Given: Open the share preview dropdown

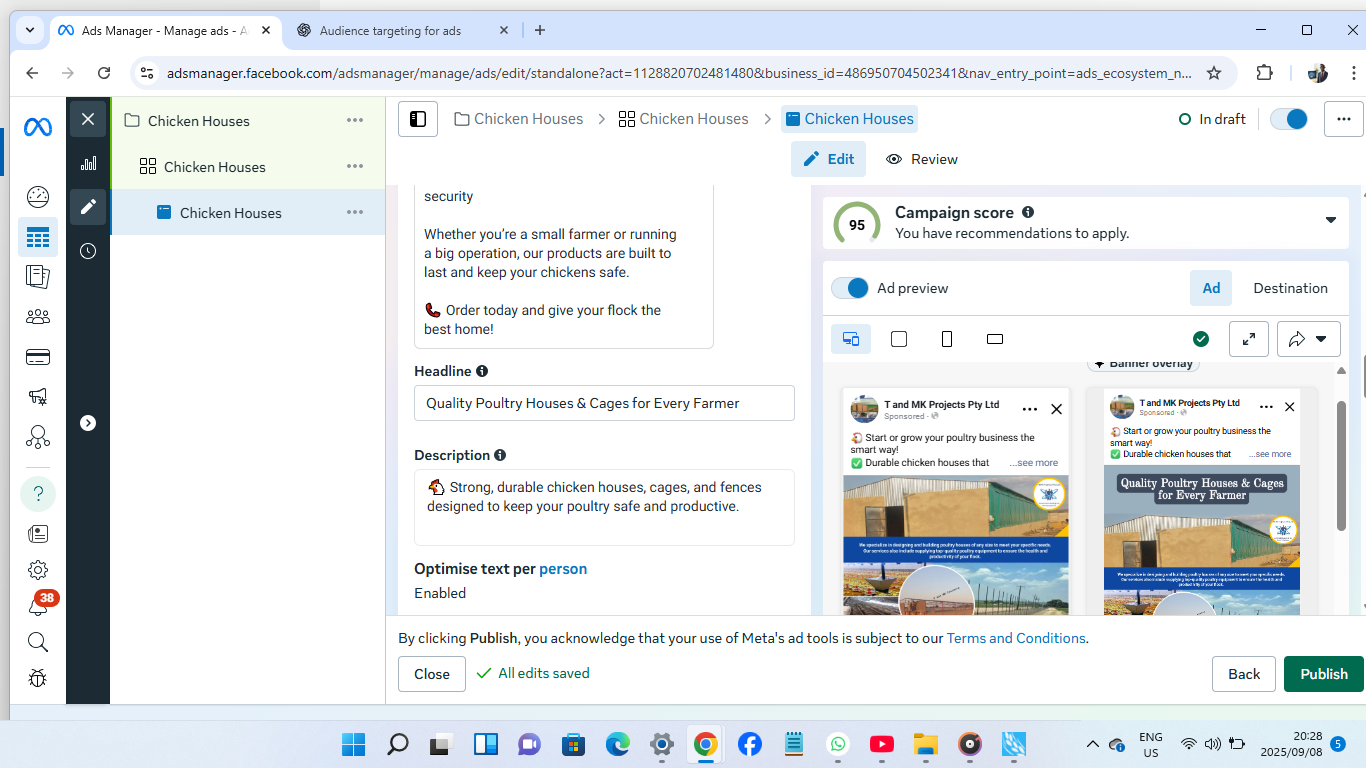Looking at the screenshot, I should tap(1308, 339).
